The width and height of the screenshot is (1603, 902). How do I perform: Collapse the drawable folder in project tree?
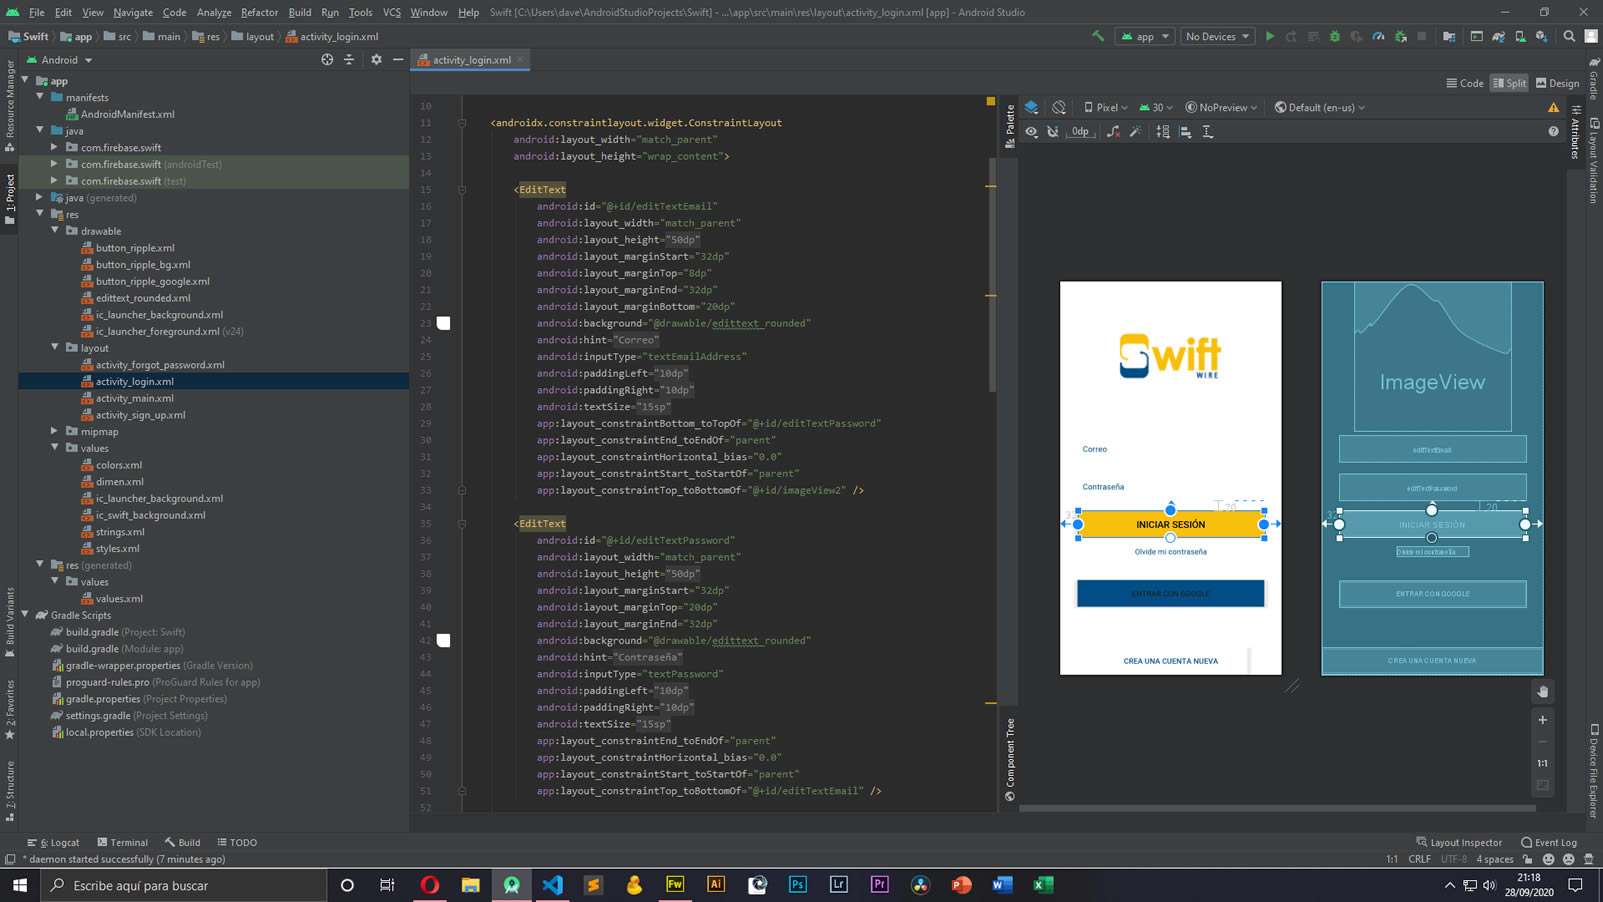click(x=56, y=231)
